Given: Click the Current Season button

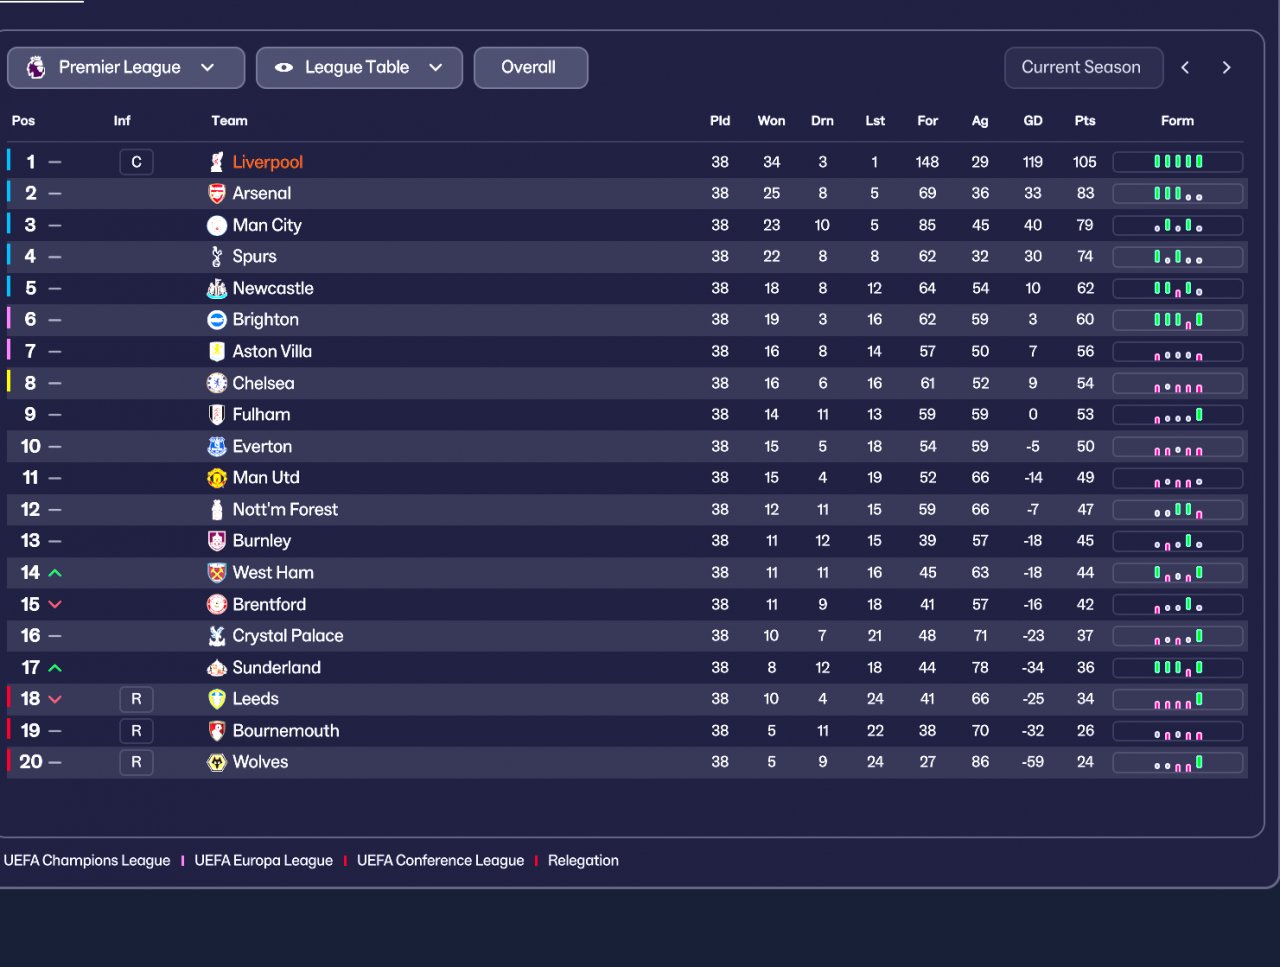Looking at the screenshot, I should pyautogui.click(x=1083, y=68).
